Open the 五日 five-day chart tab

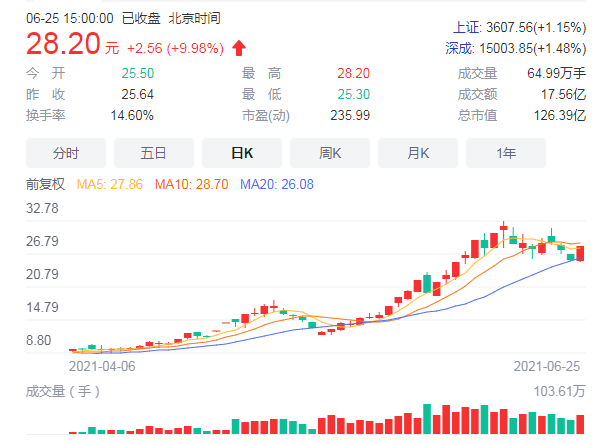pos(154,153)
